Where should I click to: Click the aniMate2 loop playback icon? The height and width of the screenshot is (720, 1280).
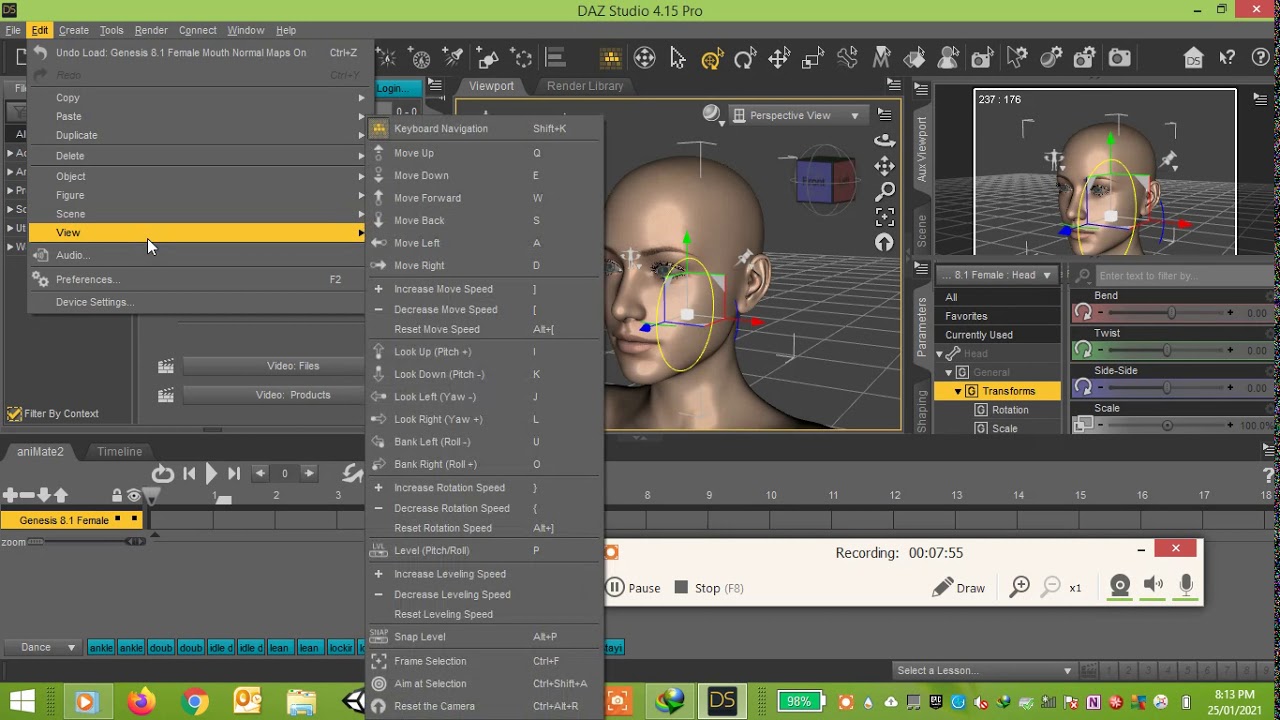[x=162, y=473]
